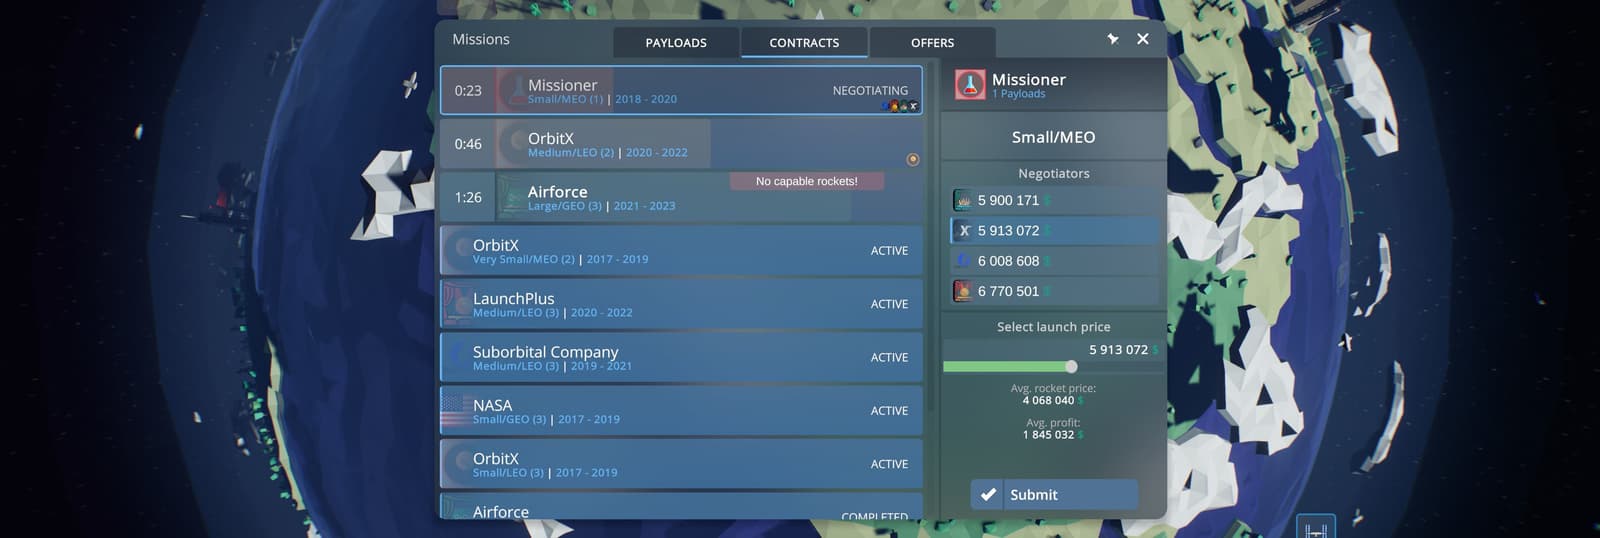Viewport: 1600px width, 538px height.
Task: Click the round orange coin icon on OrbitX row
Action: point(912,159)
